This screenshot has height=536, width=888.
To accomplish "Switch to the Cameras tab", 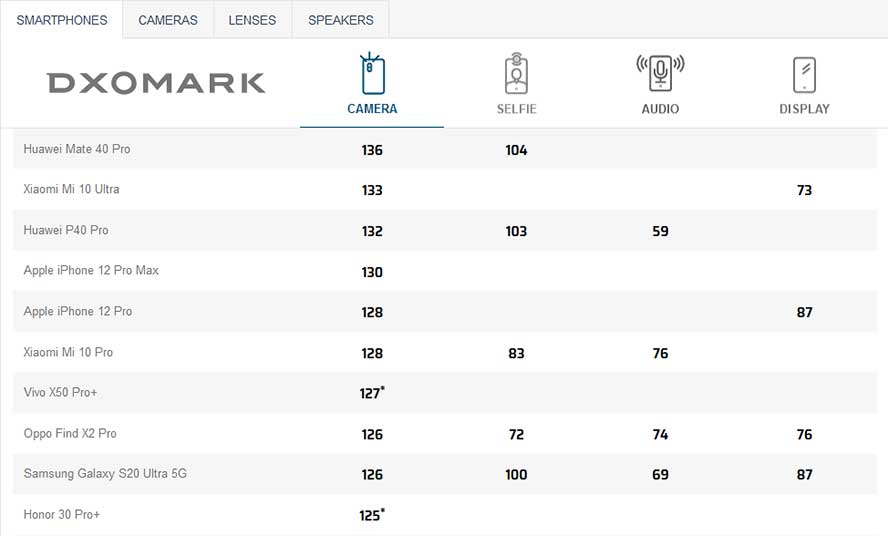I will click(168, 20).
